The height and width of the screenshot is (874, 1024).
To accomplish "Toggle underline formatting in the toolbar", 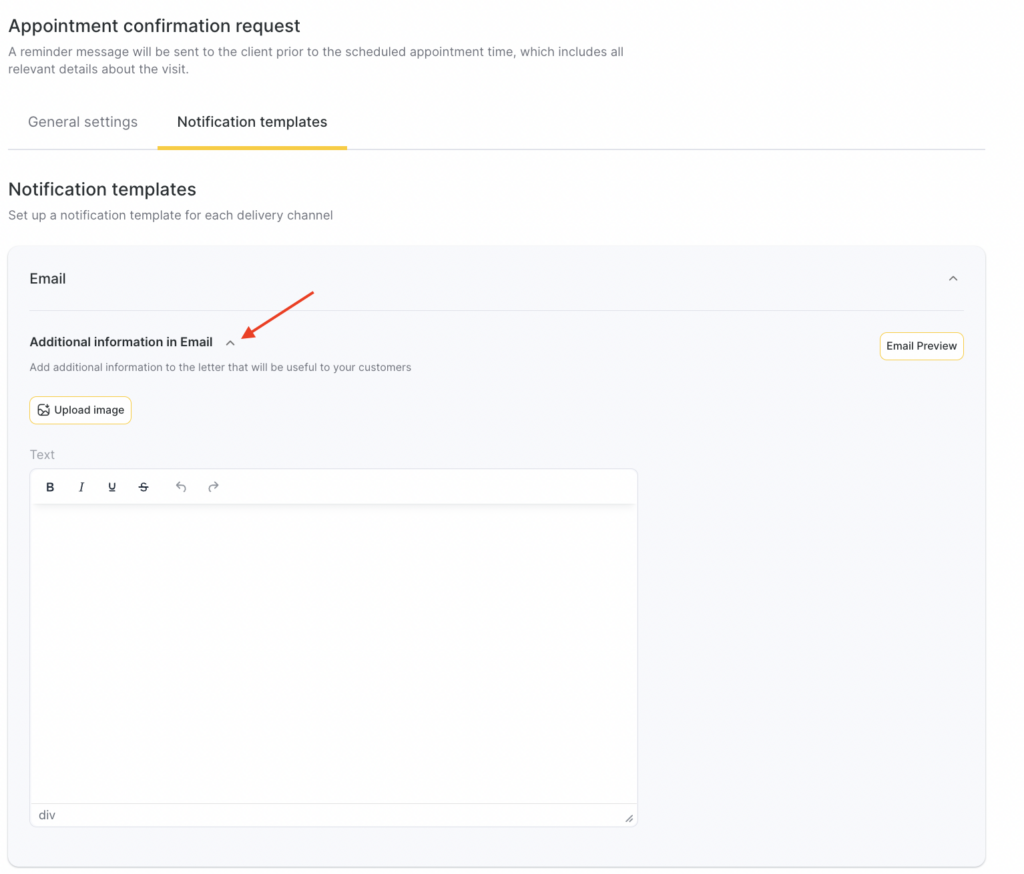I will pos(112,487).
